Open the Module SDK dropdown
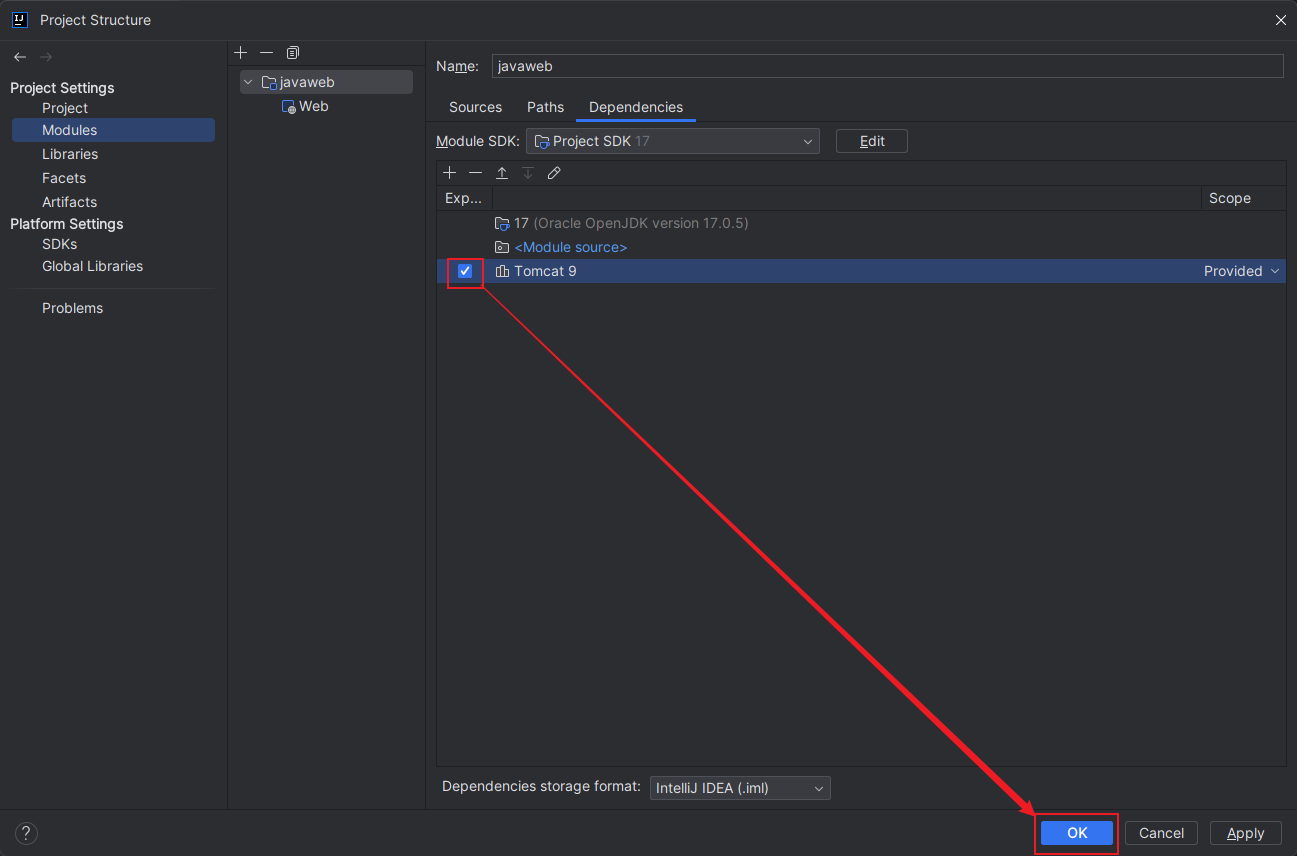Screen dimensions: 1297x856 pyautogui.click(x=673, y=141)
